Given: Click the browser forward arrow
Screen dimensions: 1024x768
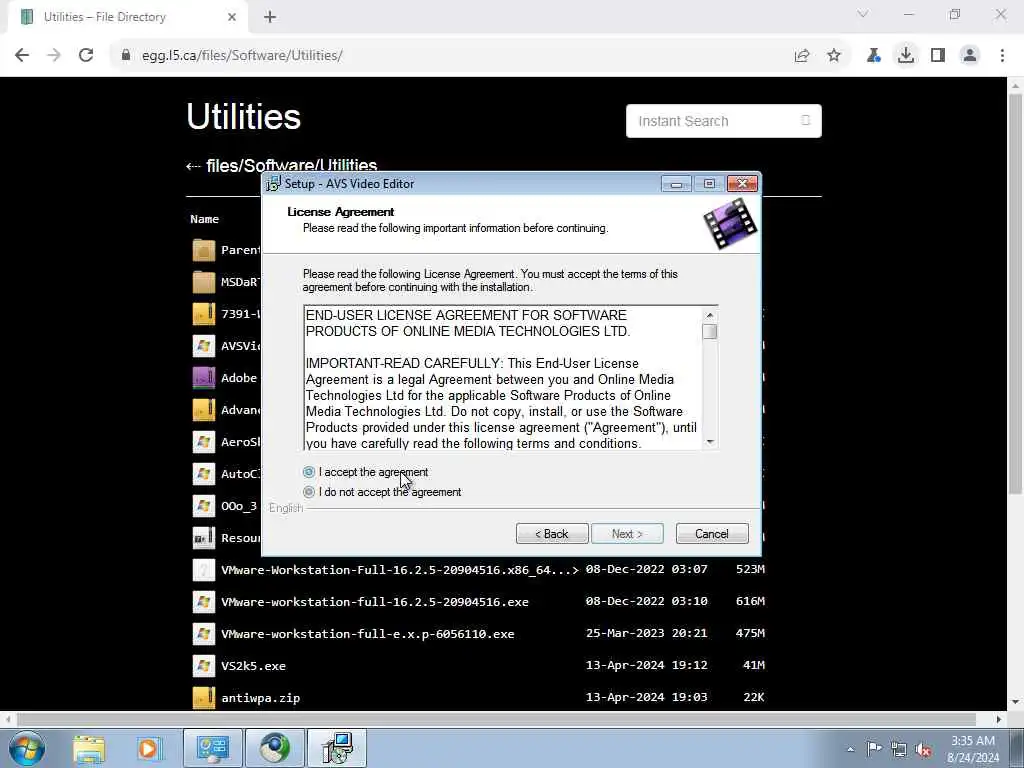Looking at the screenshot, I should pos(54,56).
